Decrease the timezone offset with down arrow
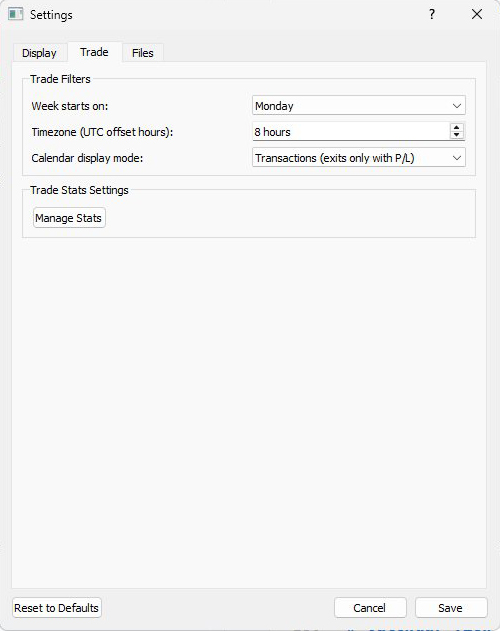Viewport: 500px width, 631px height. click(457, 135)
